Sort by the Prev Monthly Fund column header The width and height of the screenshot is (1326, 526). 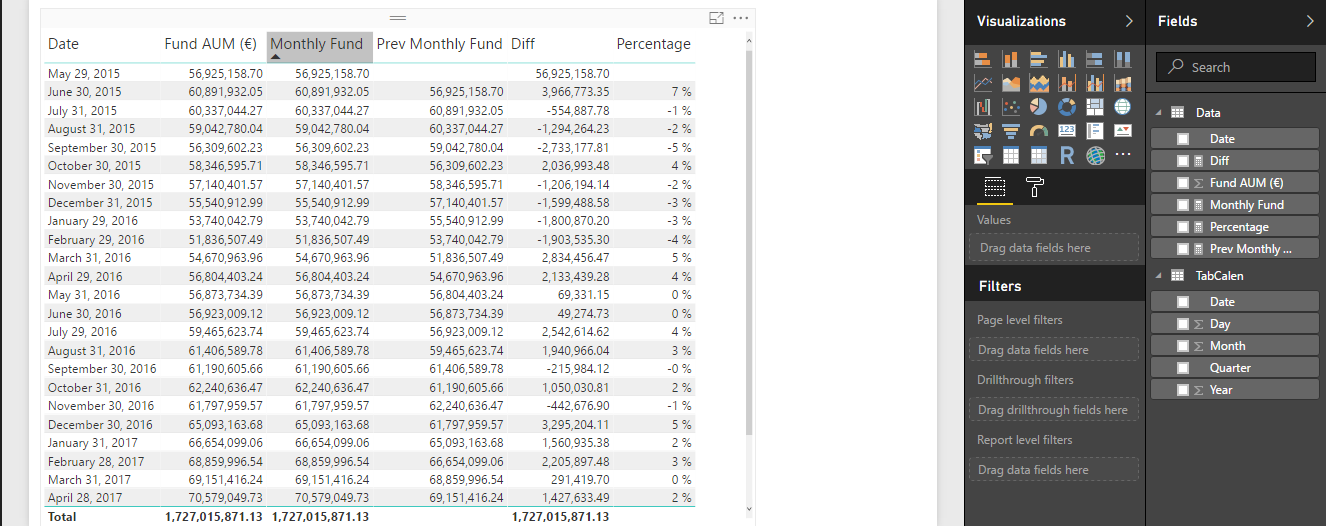coord(440,44)
